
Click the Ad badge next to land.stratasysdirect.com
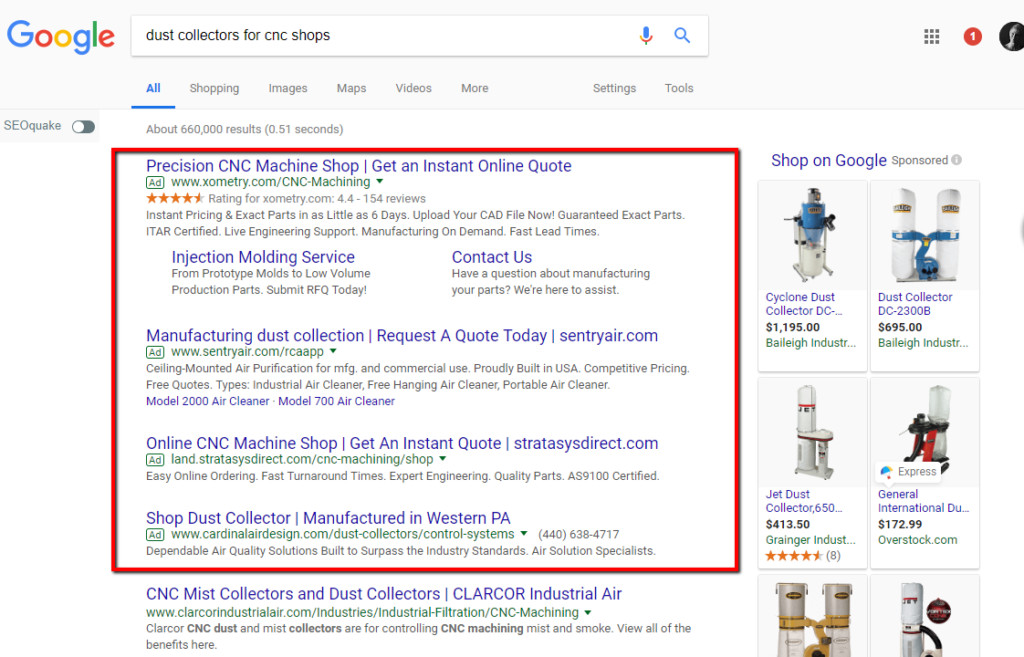point(155,460)
